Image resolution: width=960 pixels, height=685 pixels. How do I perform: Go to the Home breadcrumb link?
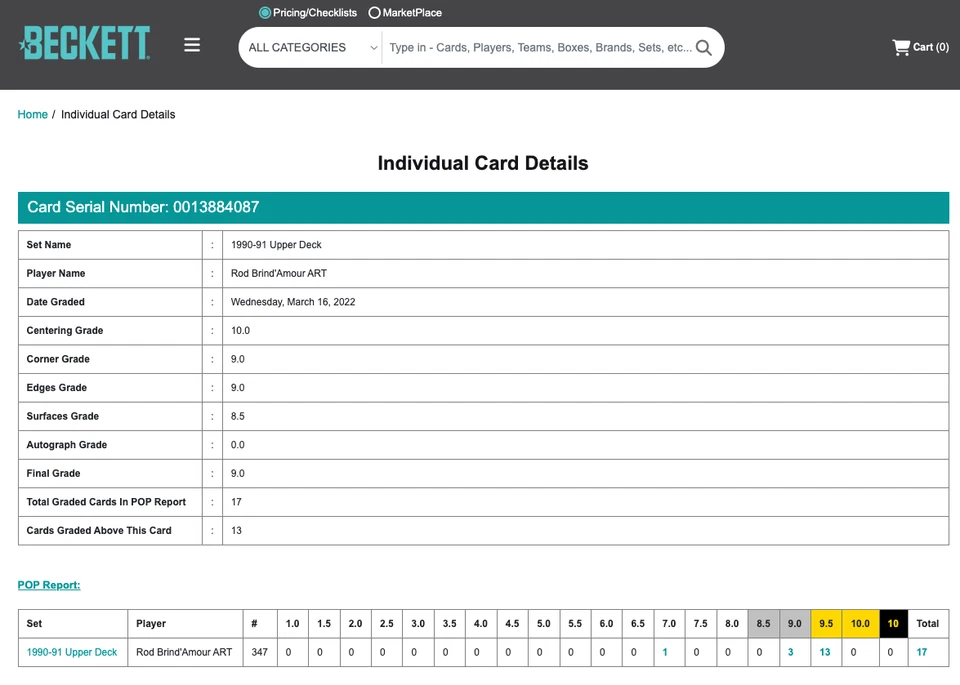click(33, 115)
